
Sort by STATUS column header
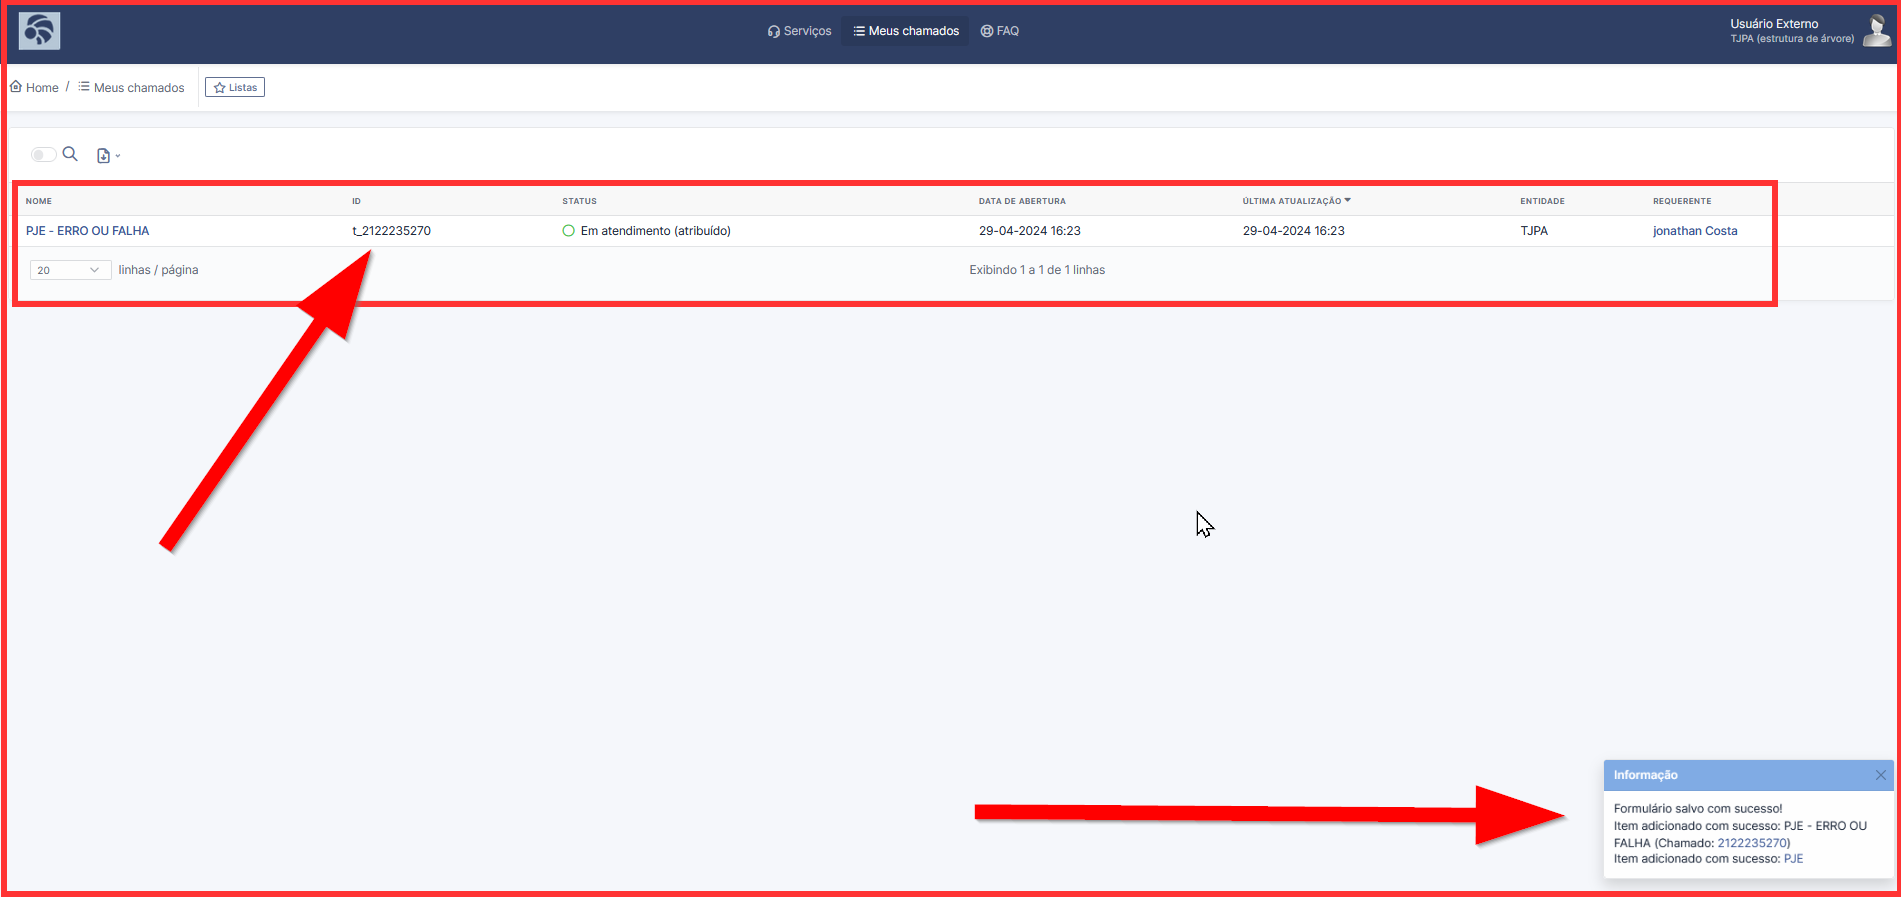[x=579, y=201]
